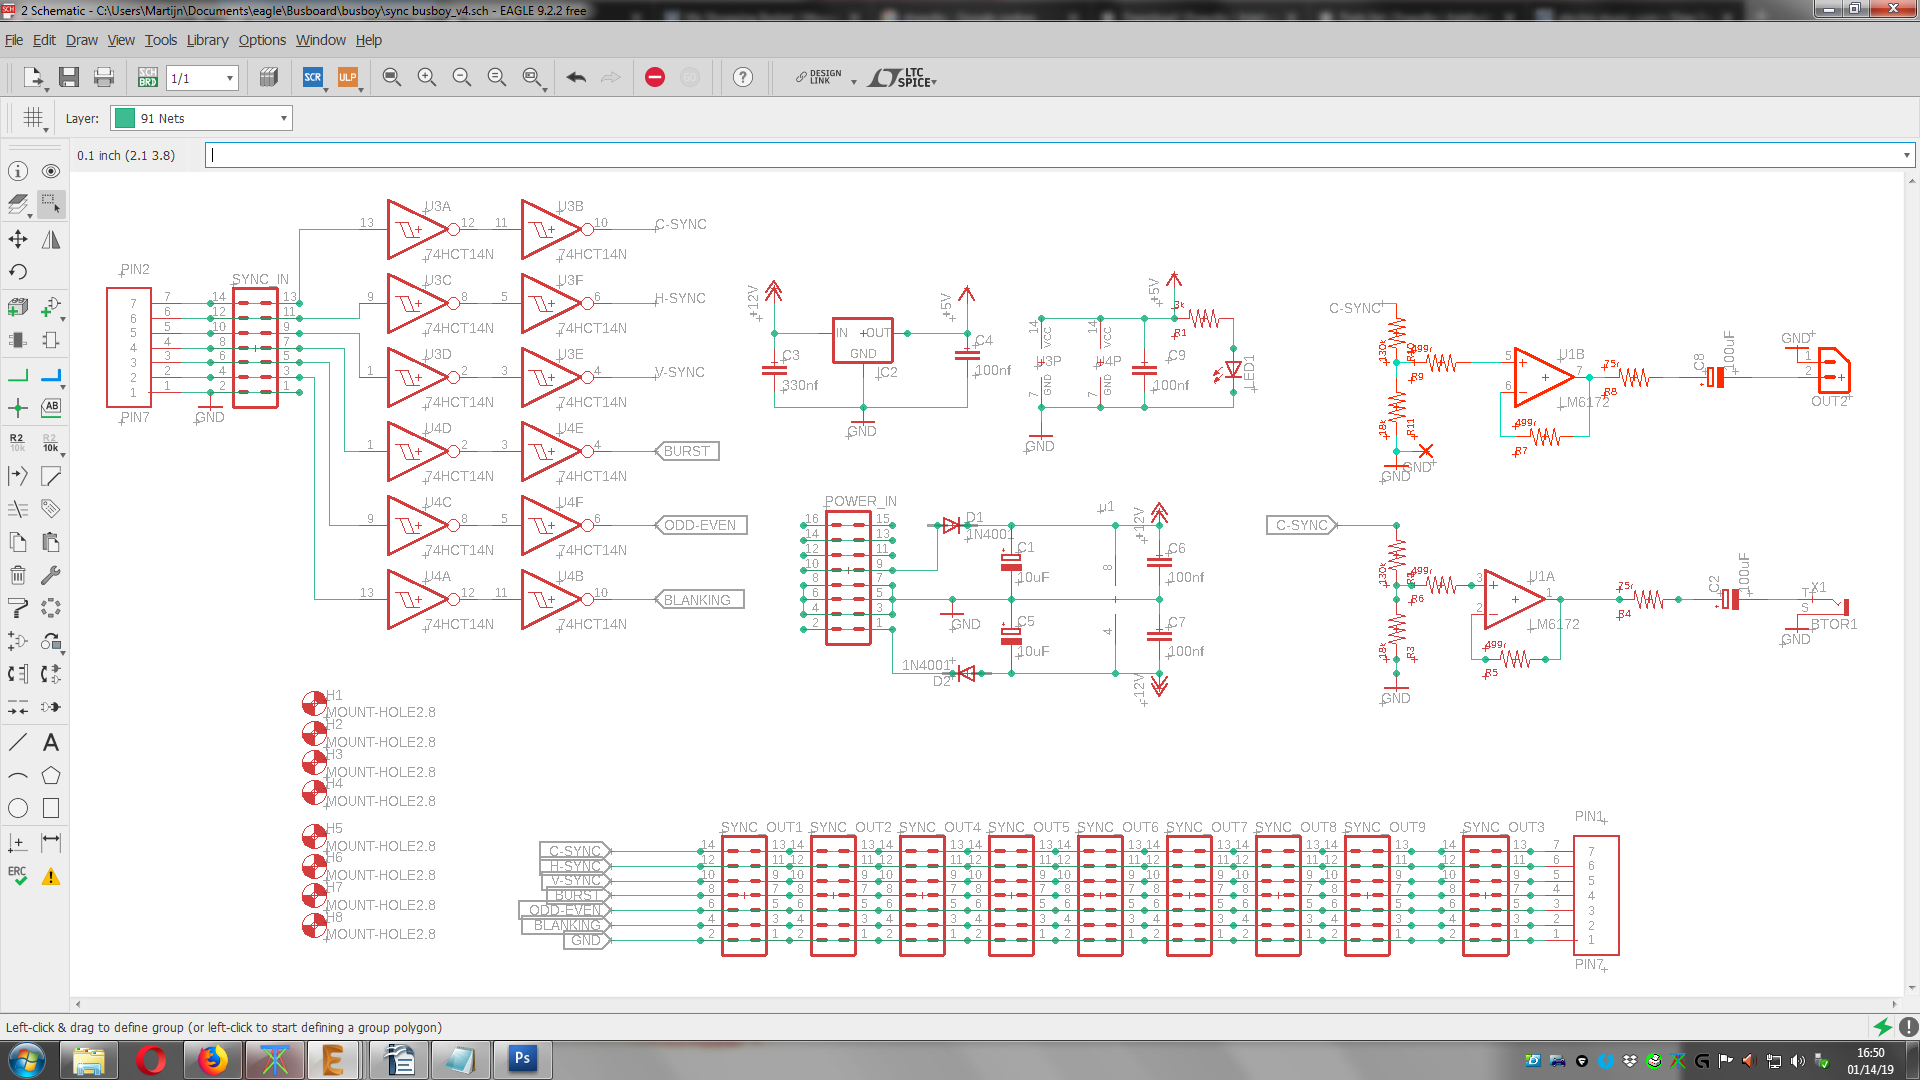Expand the command line history arrow
This screenshot has height=1080, width=1920.
tap(1906, 155)
